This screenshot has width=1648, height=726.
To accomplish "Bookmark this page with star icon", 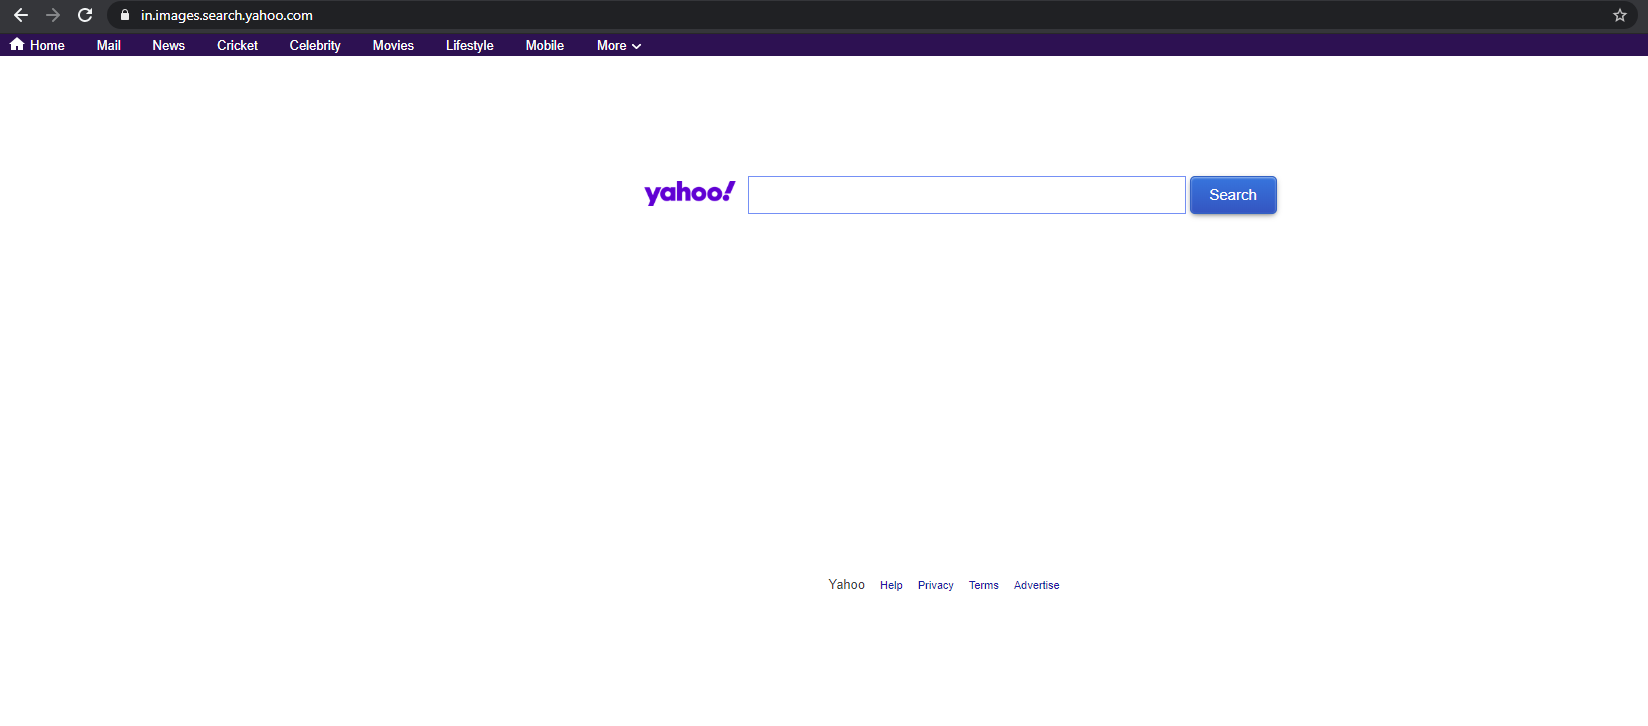I will pos(1620,15).
